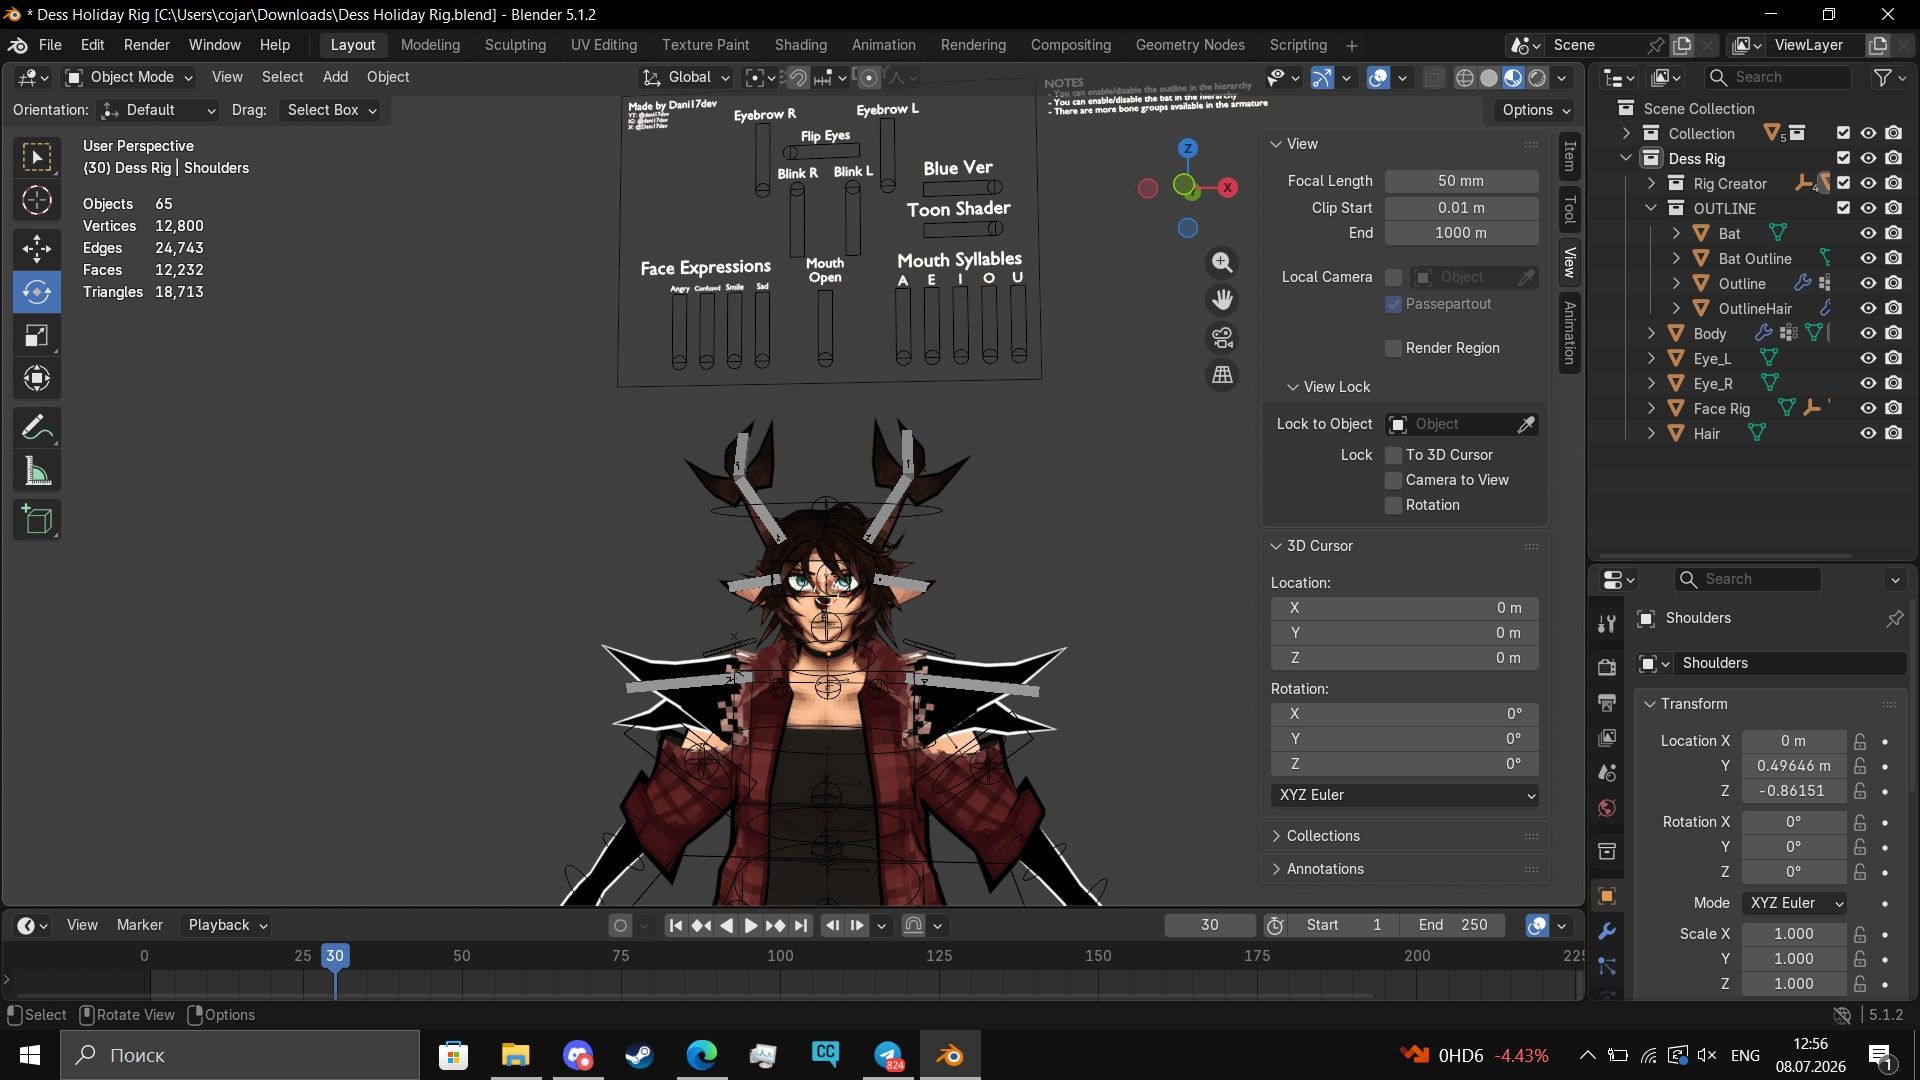Click the pan view hand icon
Image resolution: width=1920 pixels, height=1080 pixels.
point(1222,299)
